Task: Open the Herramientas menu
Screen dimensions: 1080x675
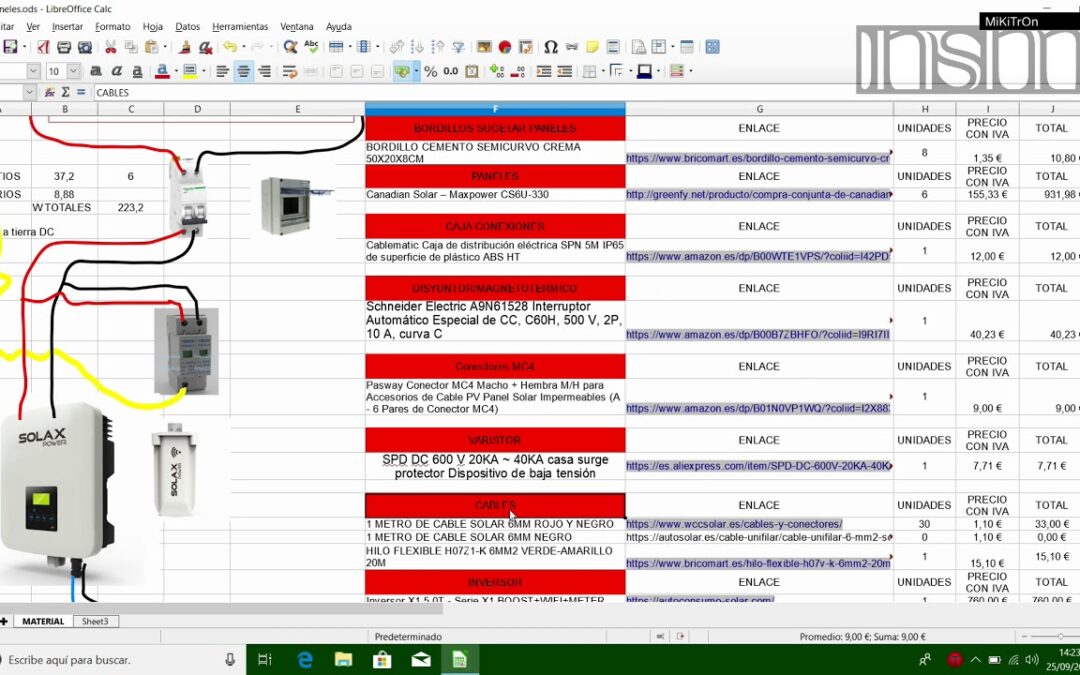Action: tap(240, 26)
